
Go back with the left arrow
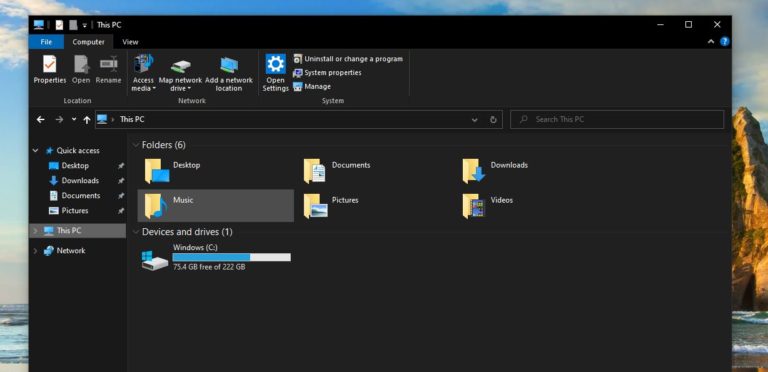41,119
